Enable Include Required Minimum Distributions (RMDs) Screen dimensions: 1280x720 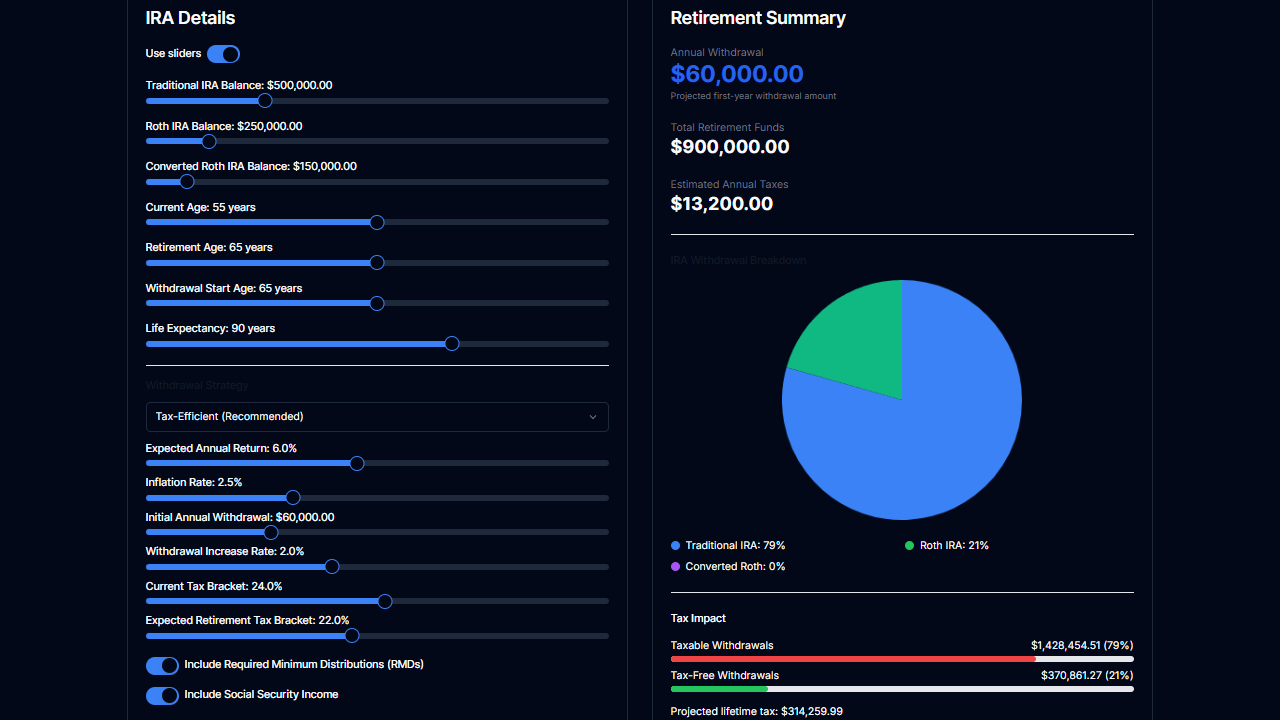coord(162,665)
